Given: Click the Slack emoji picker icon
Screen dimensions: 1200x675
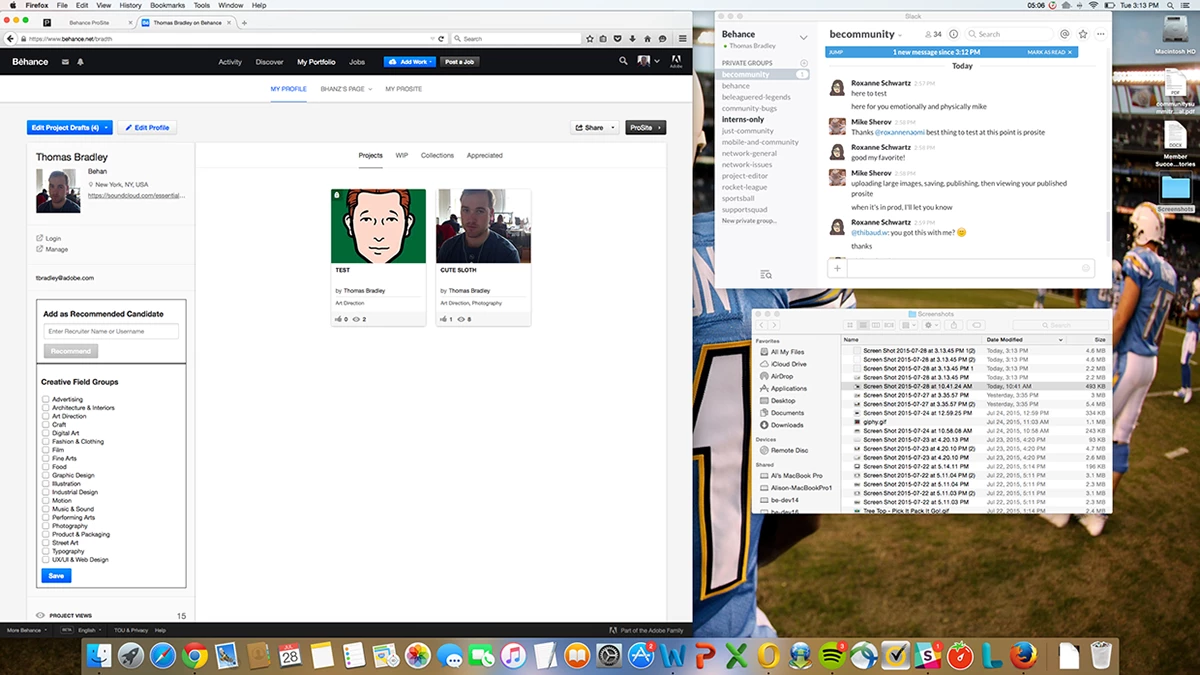Looking at the screenshot, I should 1085,268.
